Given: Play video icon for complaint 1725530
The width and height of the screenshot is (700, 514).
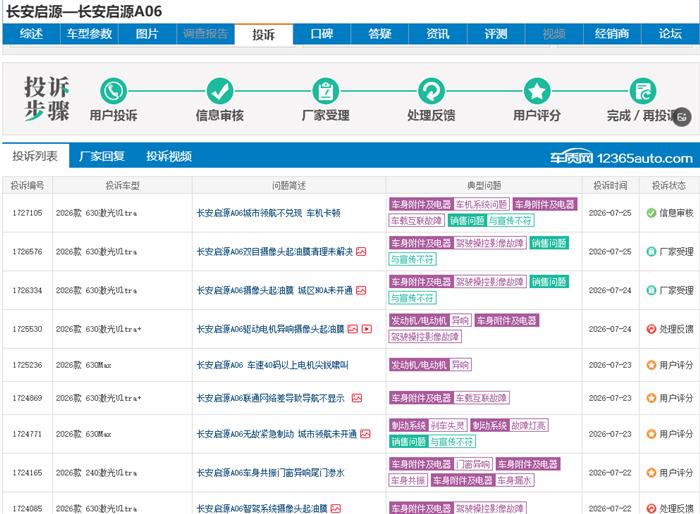Looking at the screenshot, I should click(x=367, y=329).
